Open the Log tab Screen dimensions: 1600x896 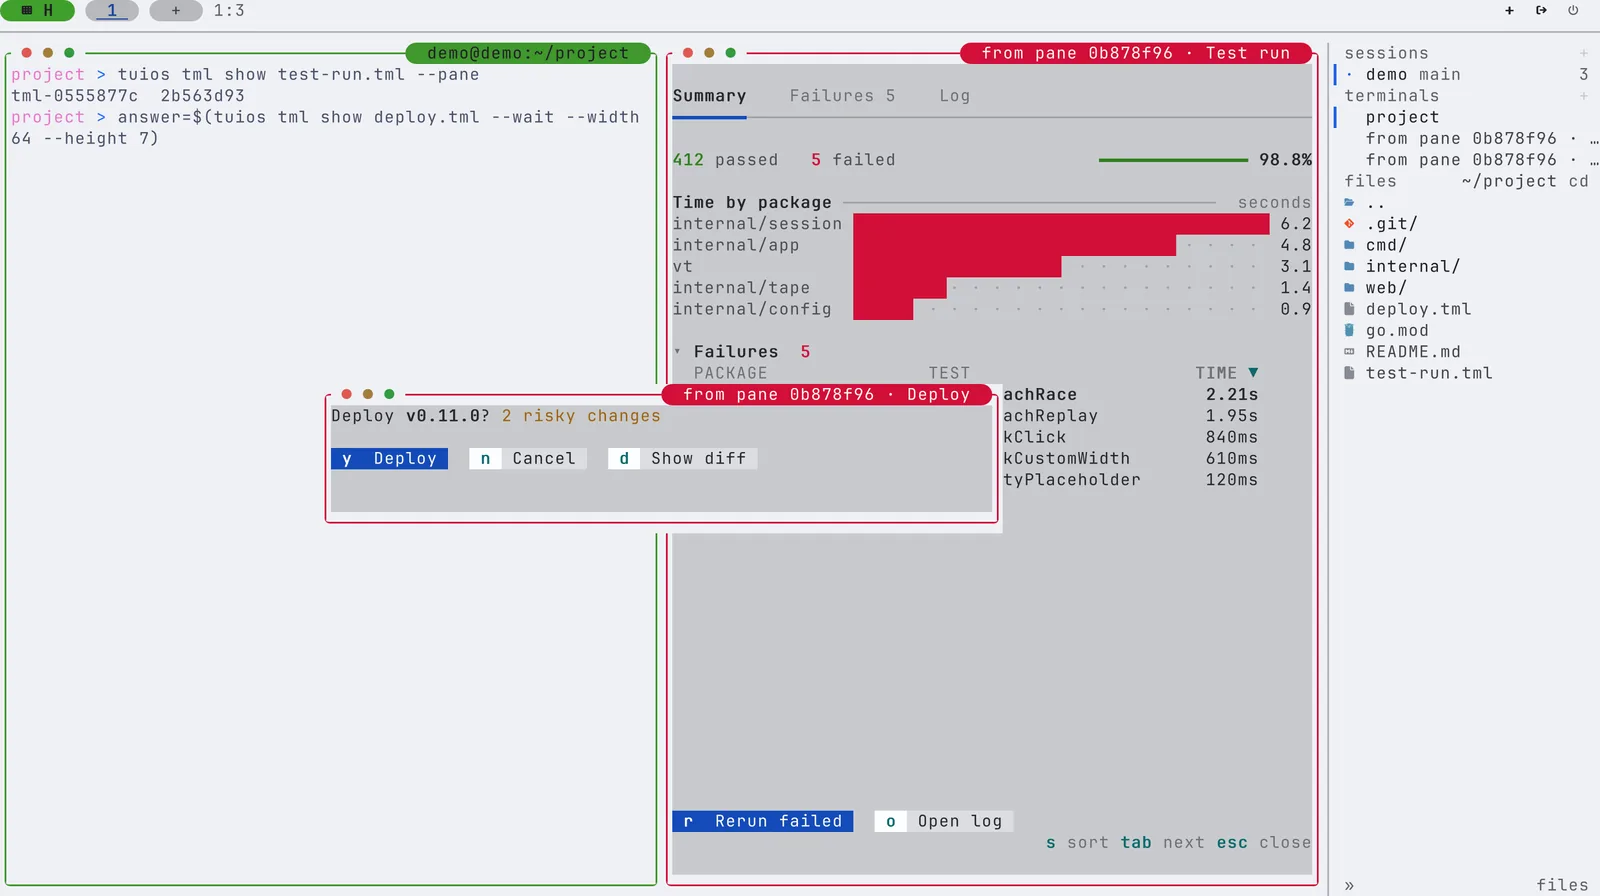coord(954,96)
